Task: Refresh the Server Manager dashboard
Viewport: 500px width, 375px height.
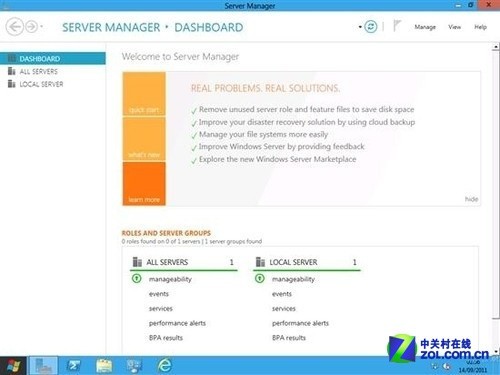Action: pos(371,26)
